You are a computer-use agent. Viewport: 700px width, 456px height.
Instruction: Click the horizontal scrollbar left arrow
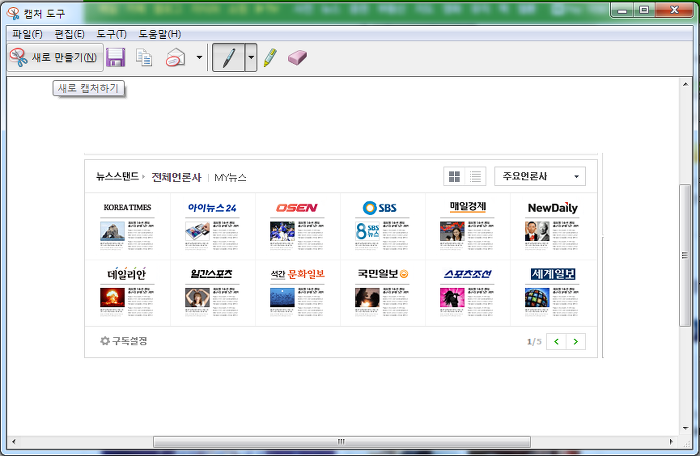click(14, 442)
